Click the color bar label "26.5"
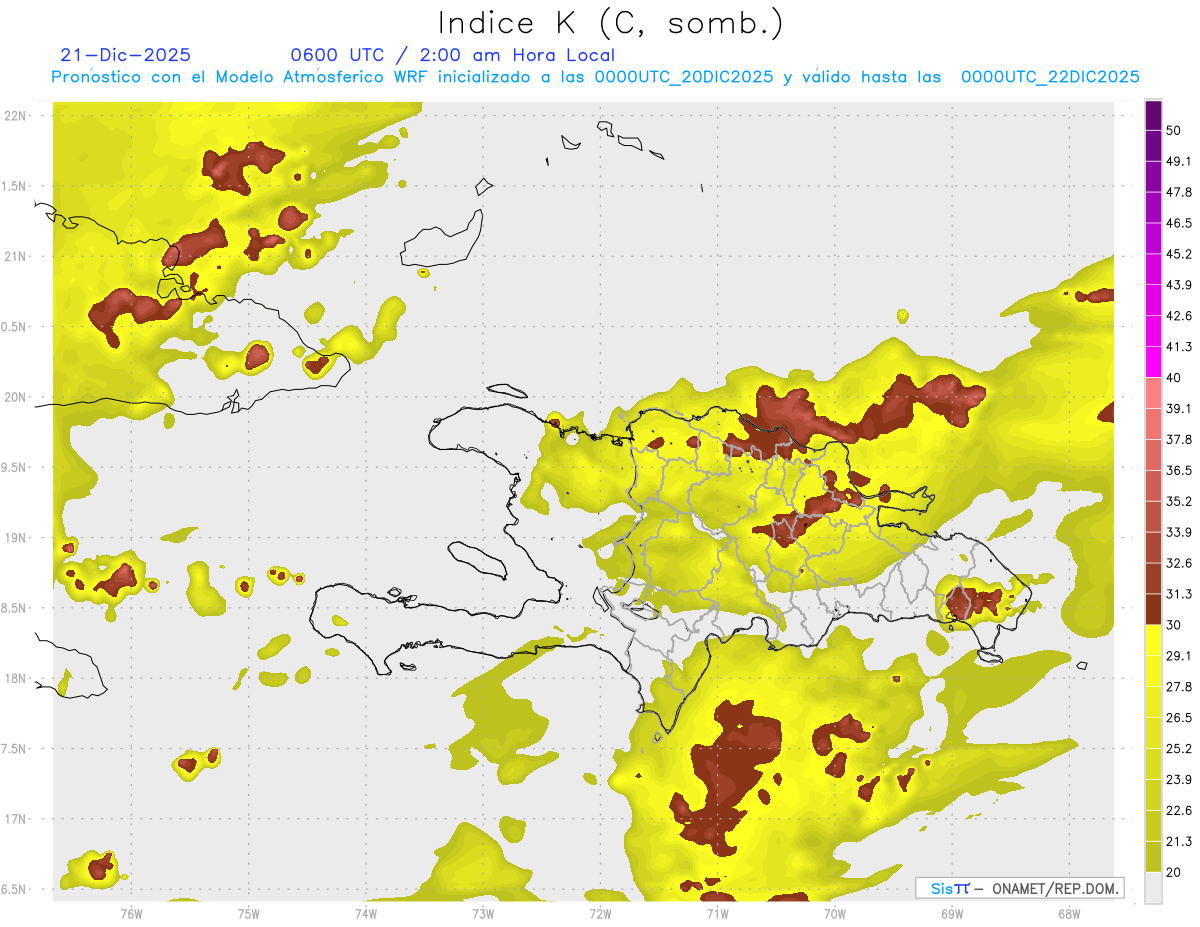 click(x=1179, y=718)
